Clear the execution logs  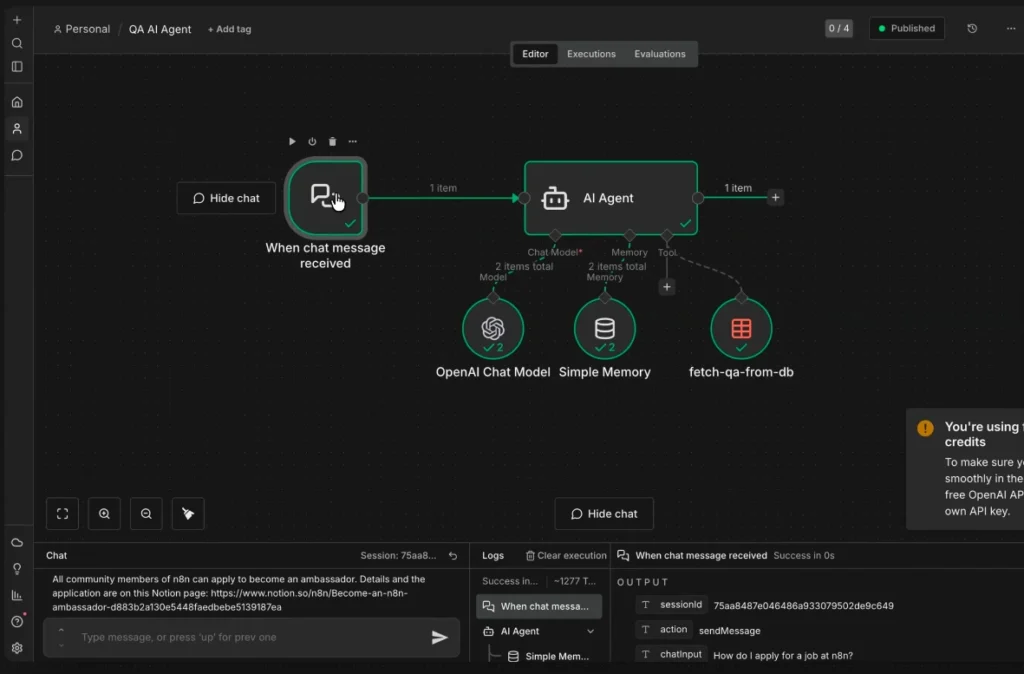click(x=565, y=555)
